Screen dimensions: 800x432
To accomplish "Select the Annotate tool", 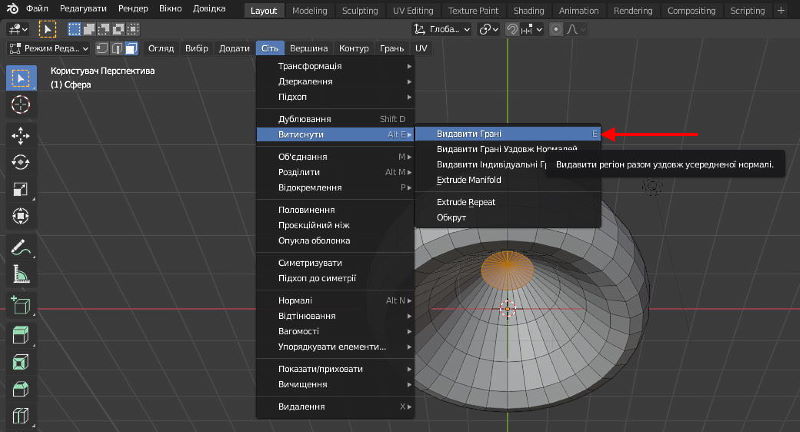I will point(21,247).
